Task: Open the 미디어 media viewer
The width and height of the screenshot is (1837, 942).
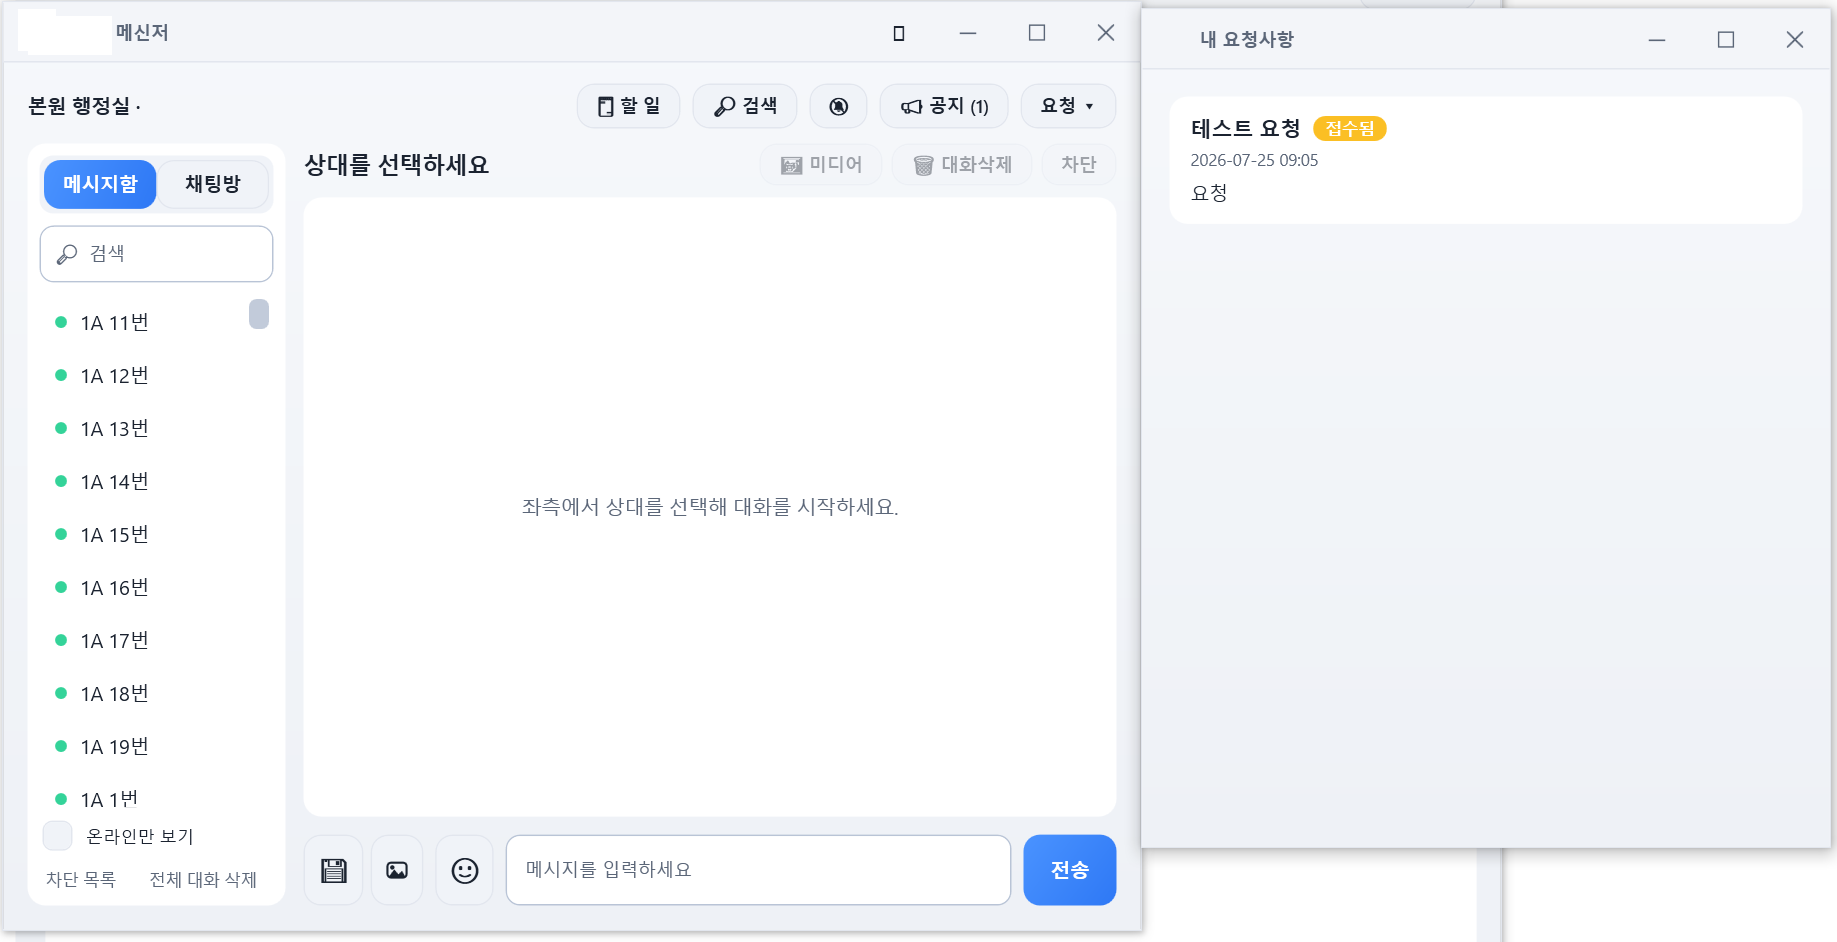Action: (821, 165)
